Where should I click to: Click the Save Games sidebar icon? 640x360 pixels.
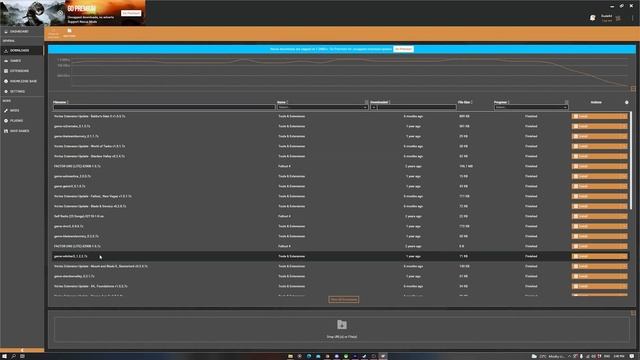[6, 131]
